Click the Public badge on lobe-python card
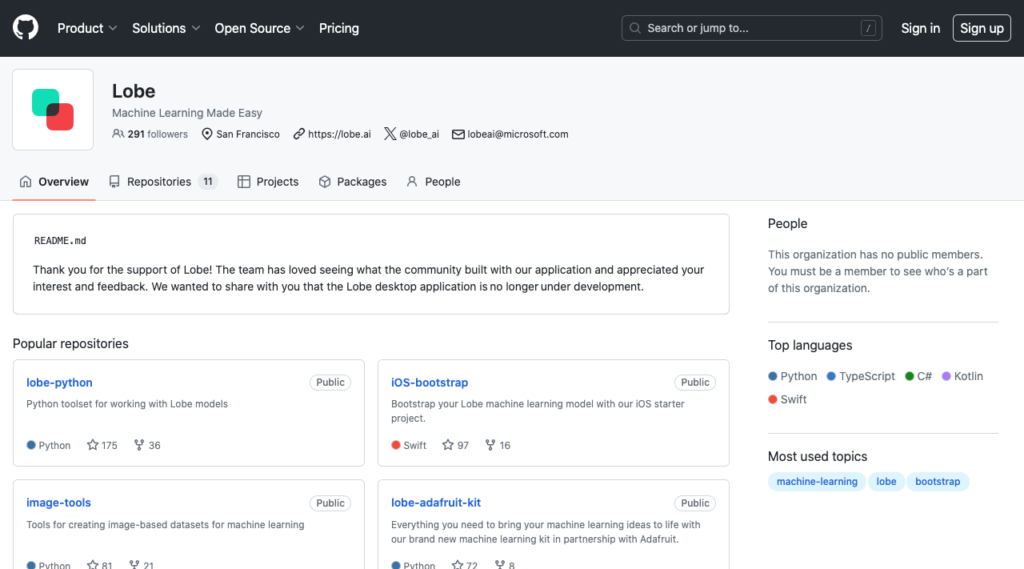The width and height of the screenshot is (1024, 569). point(330,382)
